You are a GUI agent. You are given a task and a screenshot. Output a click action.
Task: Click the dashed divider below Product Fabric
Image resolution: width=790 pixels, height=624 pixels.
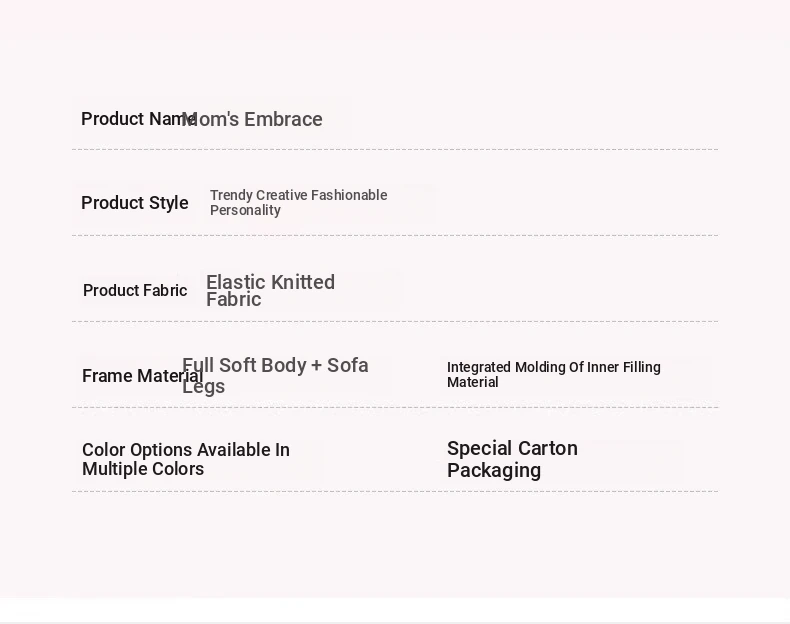coord(395,322)
